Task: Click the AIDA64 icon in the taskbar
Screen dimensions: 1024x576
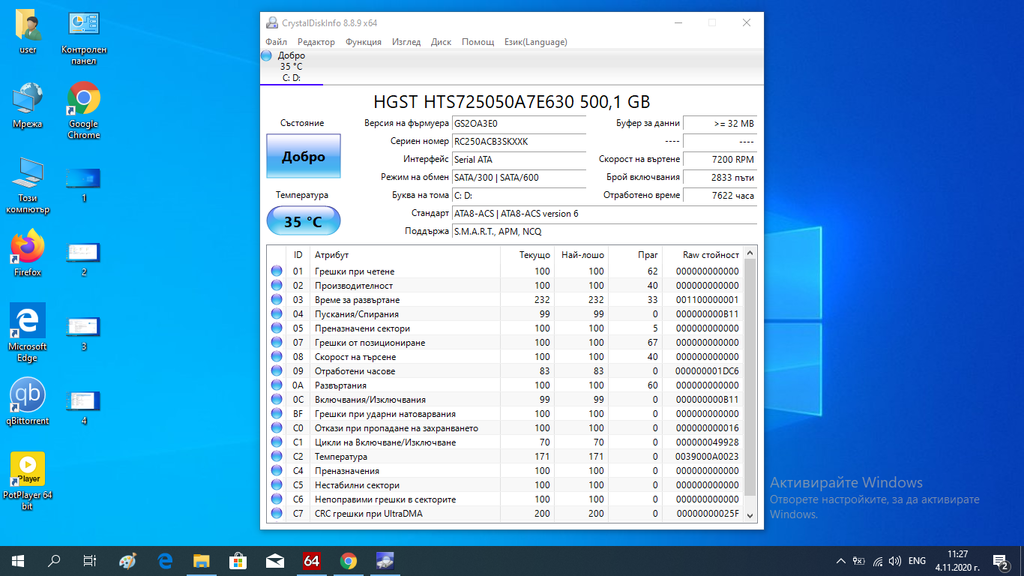Action: point(311,561)
